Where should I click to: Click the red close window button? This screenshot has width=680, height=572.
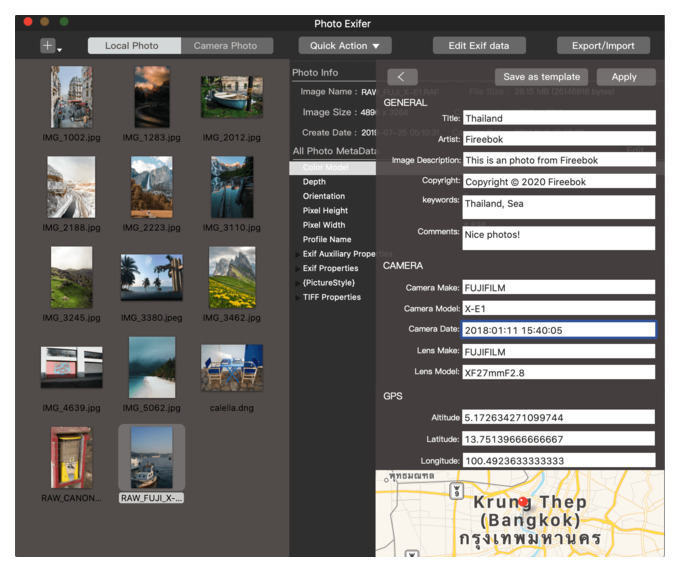[28, 21]
